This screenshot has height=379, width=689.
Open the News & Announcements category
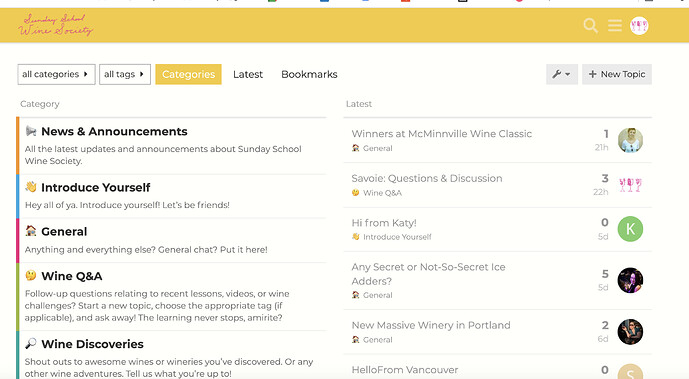pos(114,131)
